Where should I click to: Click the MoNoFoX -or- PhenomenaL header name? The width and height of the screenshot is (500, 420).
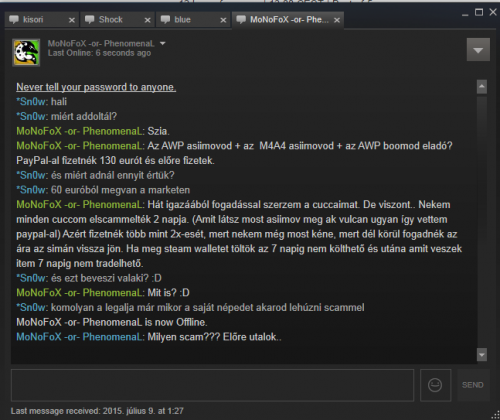(x=101, y=43)
